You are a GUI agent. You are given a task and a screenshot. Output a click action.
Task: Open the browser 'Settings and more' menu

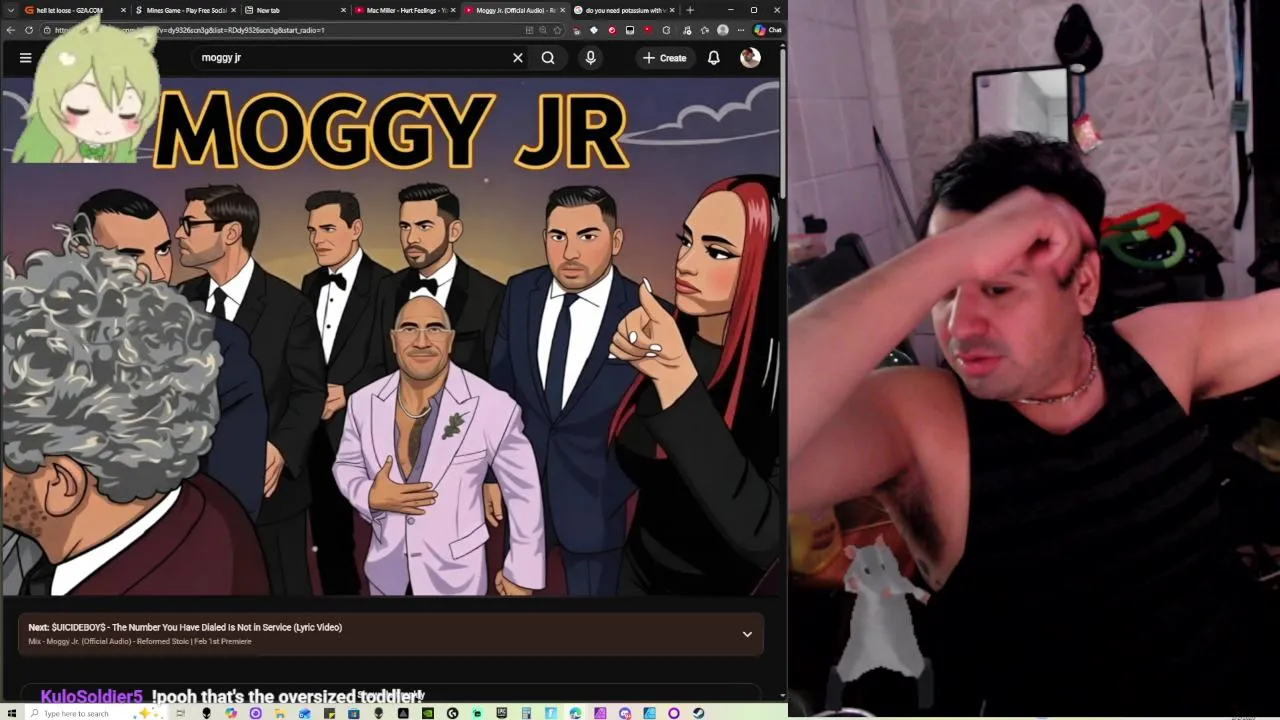(740, 30)
